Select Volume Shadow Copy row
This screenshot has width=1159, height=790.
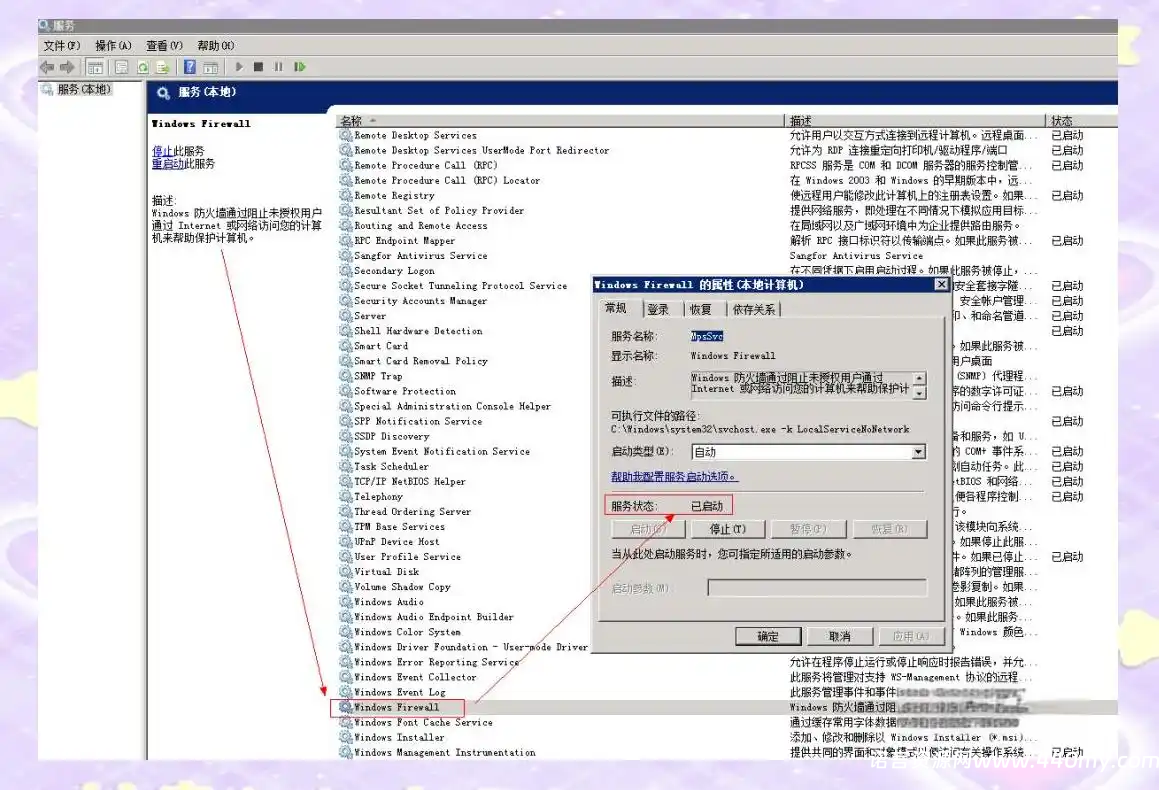(402, 587)
